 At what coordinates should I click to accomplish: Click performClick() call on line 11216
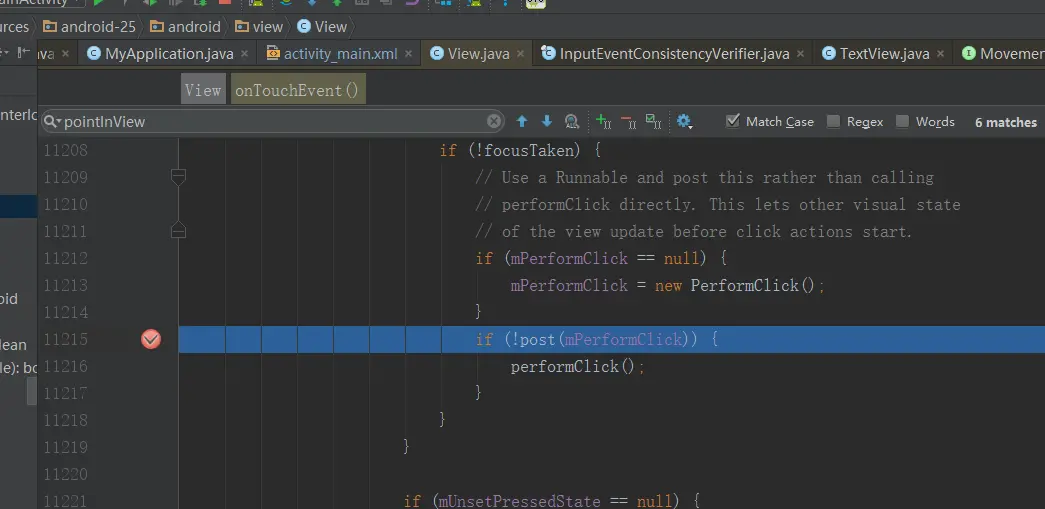coord(573,366)
